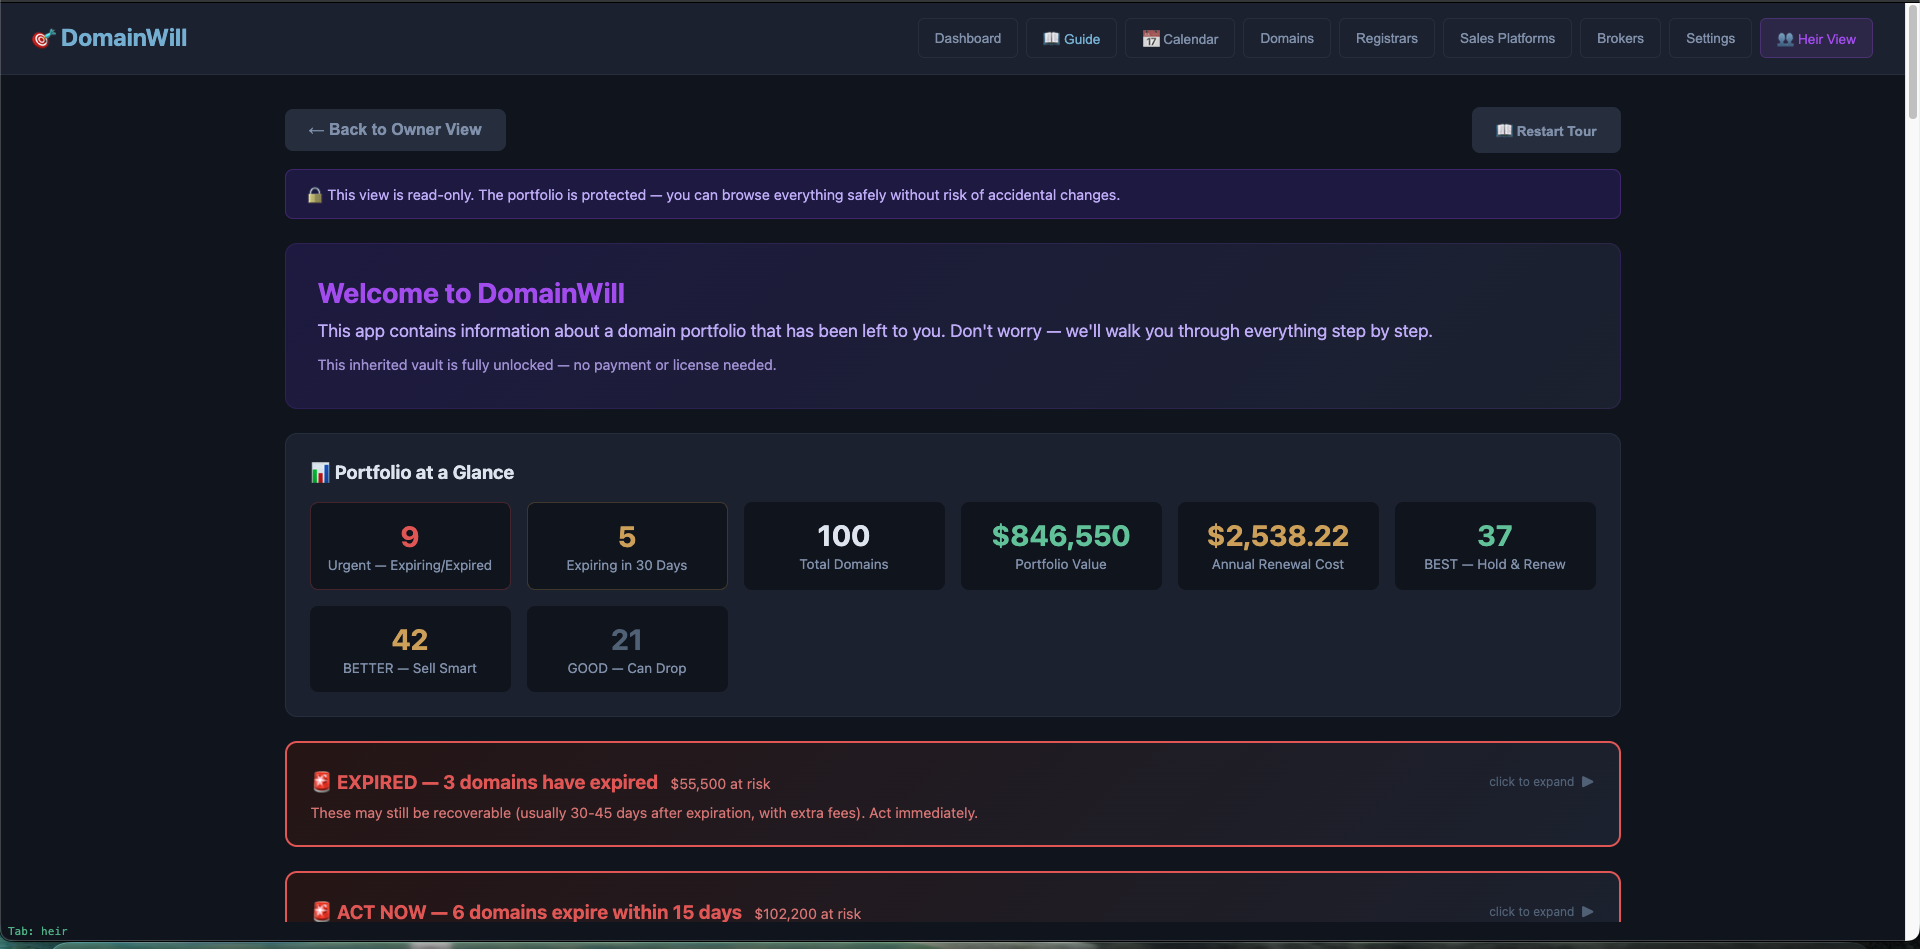This screenshot has width=1920, height=949.
Task: Expand the EXPIRED domains section arrow
Action: click(x=1587, y=782)
